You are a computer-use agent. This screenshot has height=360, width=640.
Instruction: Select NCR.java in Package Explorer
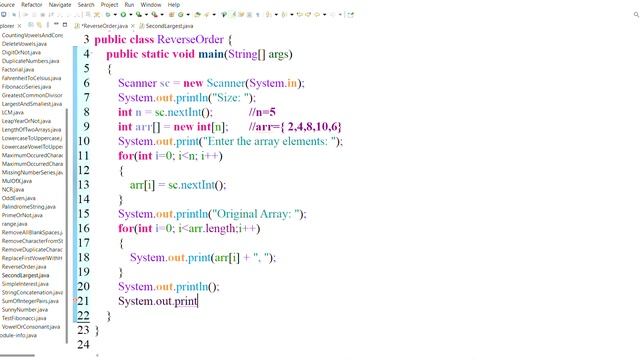click(13, 189)
